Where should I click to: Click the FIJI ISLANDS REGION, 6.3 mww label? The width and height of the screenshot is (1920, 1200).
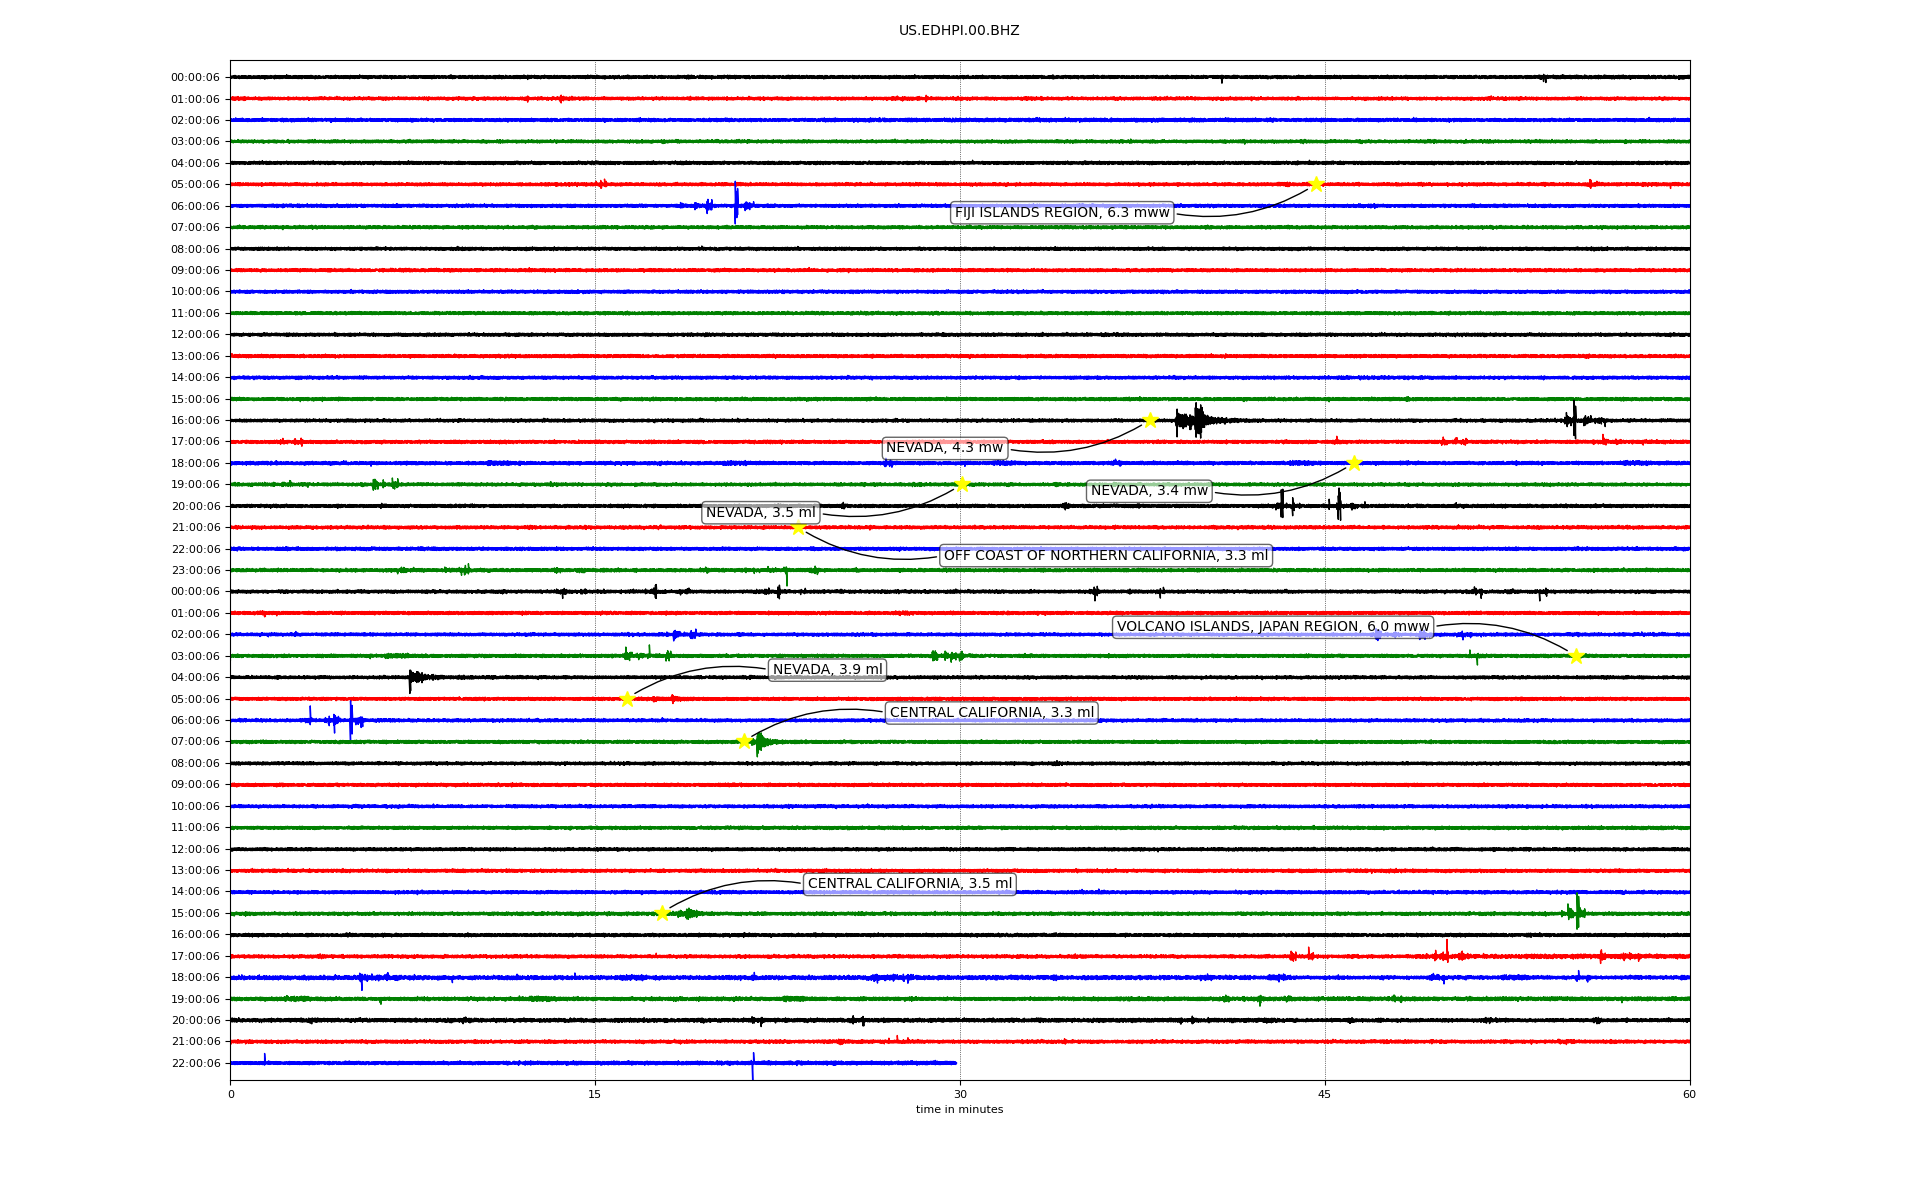pyautogui.click(x=1061, y=212)
